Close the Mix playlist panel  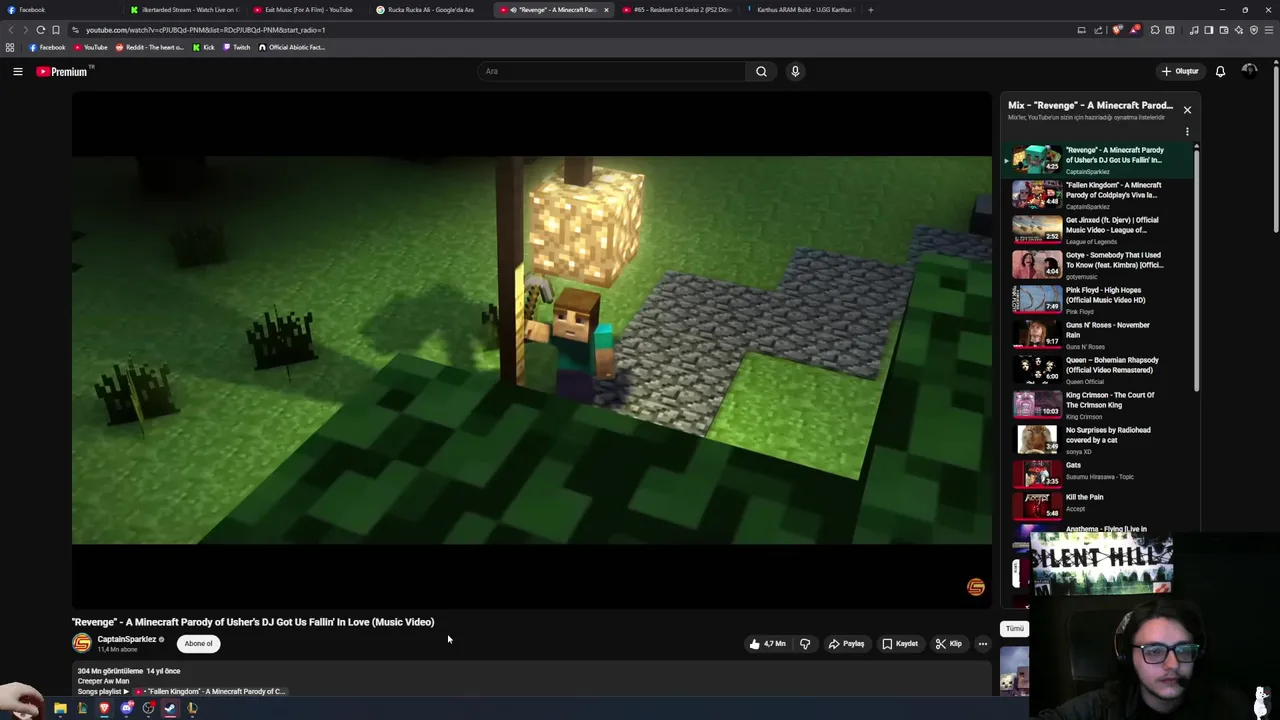(x=1187, y=109)
